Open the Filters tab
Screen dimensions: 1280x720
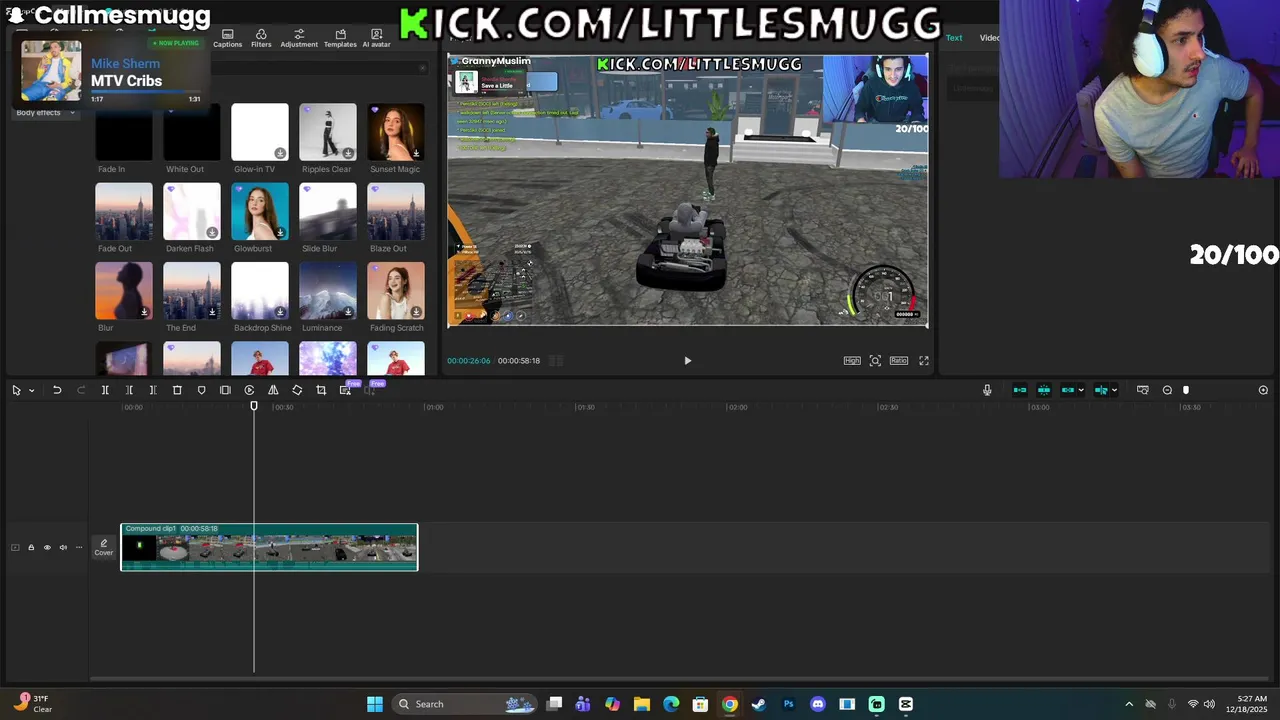click(261, 38)
